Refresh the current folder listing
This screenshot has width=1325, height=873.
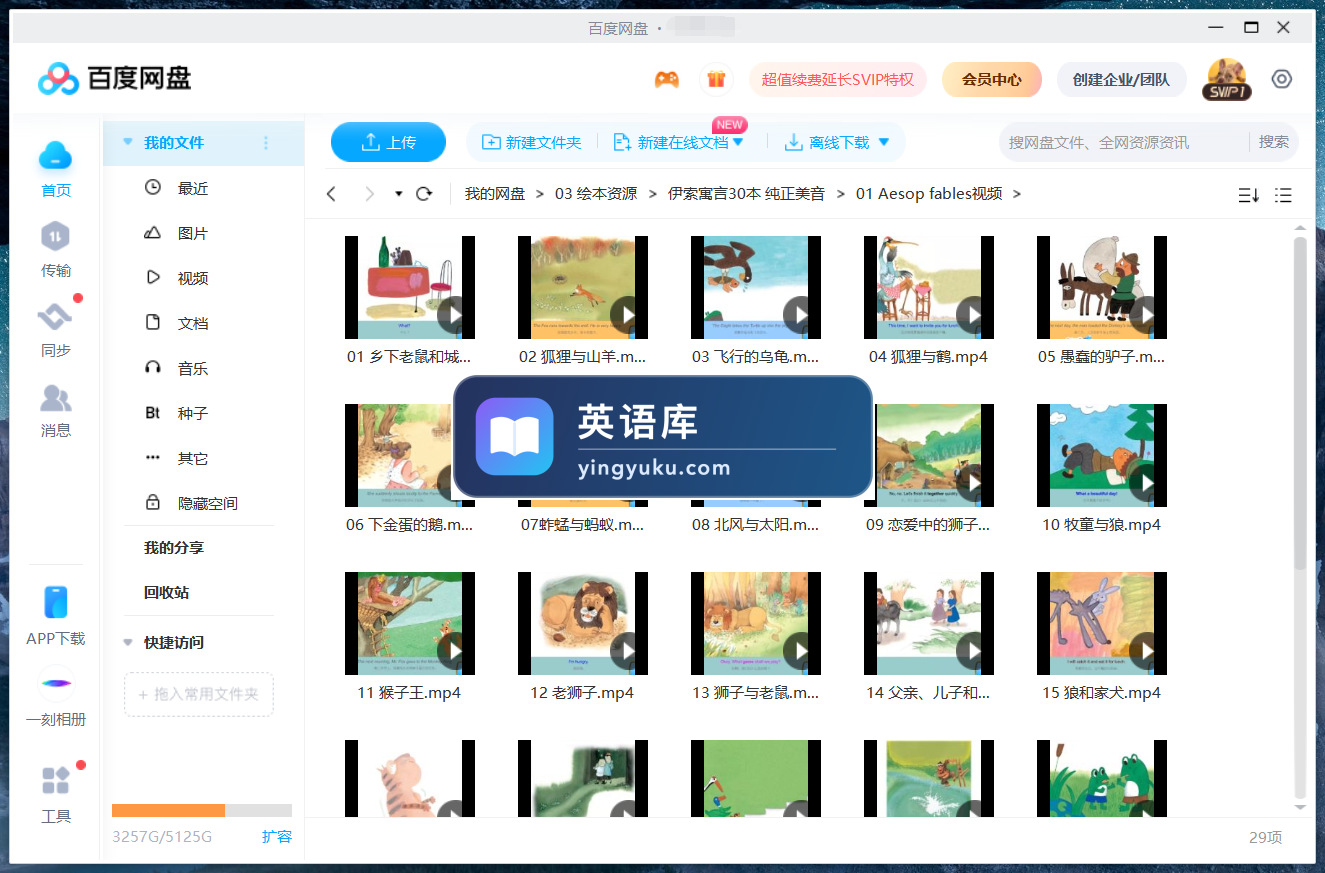coord(424,194)
